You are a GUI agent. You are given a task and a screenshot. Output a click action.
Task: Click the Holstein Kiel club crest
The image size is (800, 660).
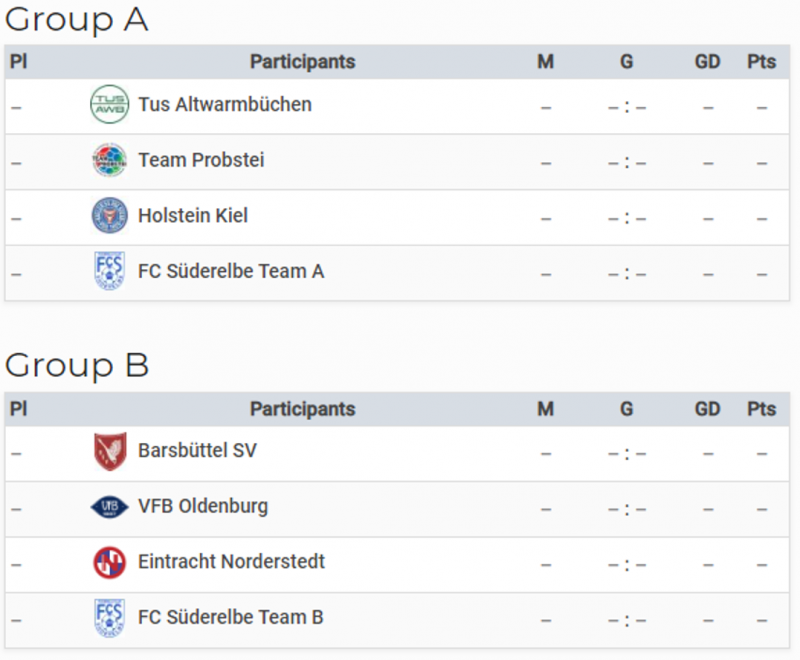pyautogui.click(x=109, y=215)
